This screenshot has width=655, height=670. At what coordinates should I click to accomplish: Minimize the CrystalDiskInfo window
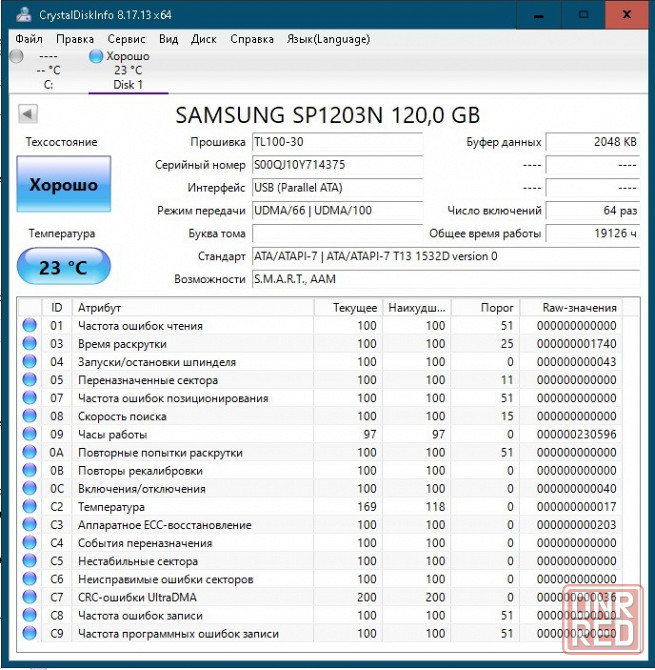coord(539,15)
